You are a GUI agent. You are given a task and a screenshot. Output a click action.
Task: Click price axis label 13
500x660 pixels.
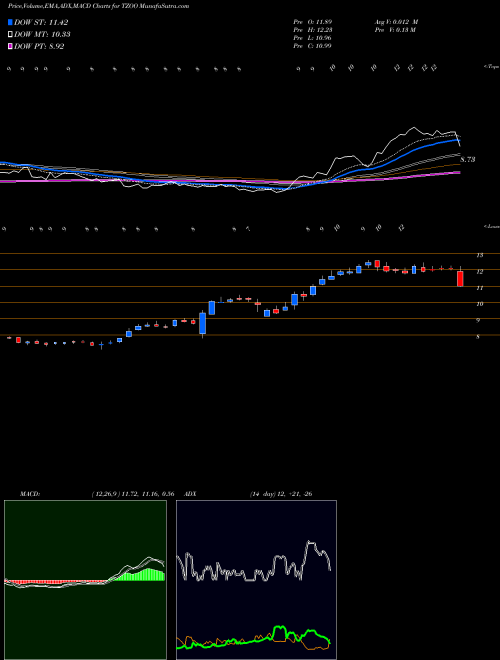pos(479,255)
